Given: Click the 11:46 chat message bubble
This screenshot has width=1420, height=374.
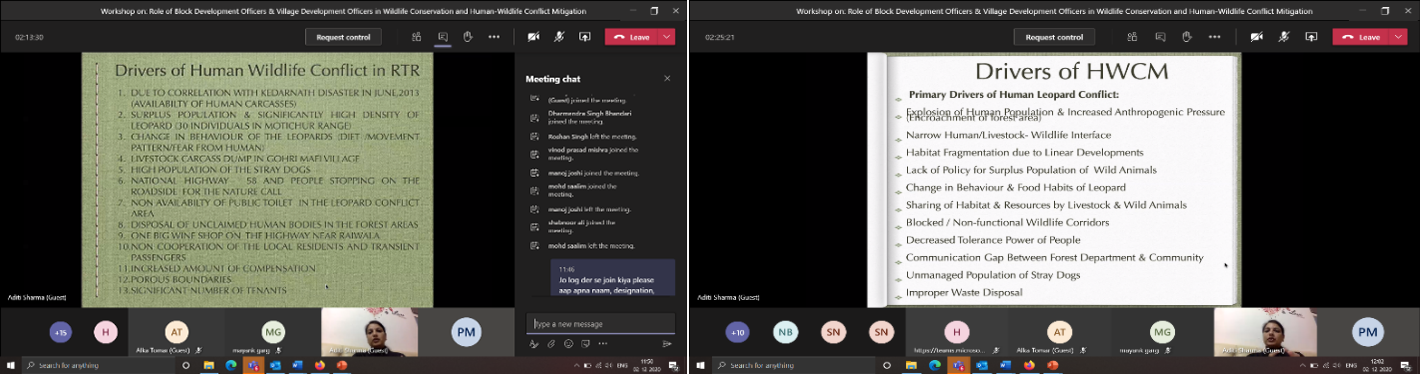Looking at the screenshot, I should tap(612, 278).
